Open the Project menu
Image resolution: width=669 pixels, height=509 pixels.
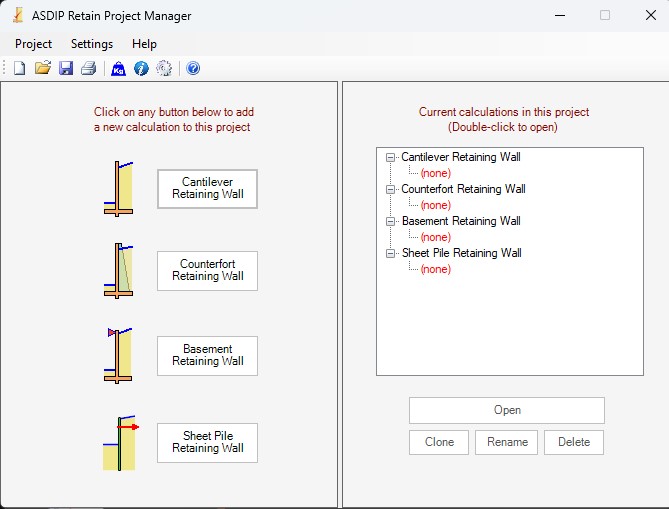tap(33, 44)
